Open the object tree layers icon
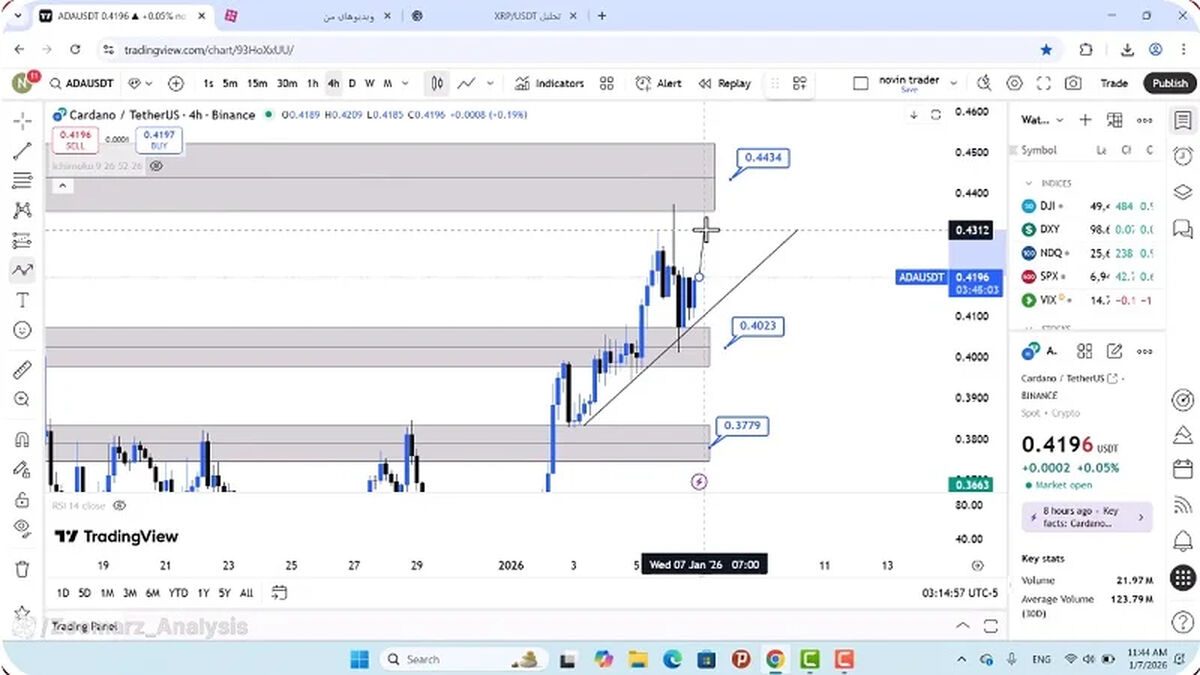This screenshot has height=675, width=1200. 1182,192
